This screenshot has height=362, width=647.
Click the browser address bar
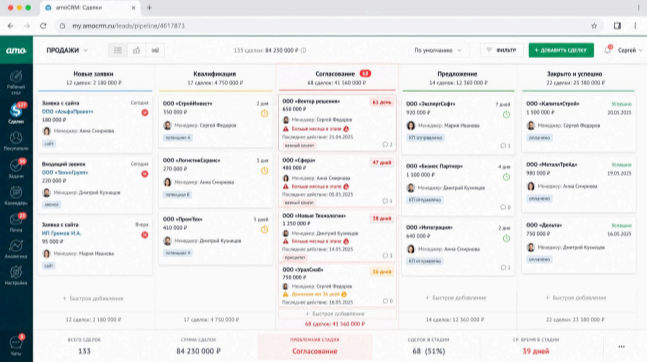pyautogui.click(x=328, y=26)
